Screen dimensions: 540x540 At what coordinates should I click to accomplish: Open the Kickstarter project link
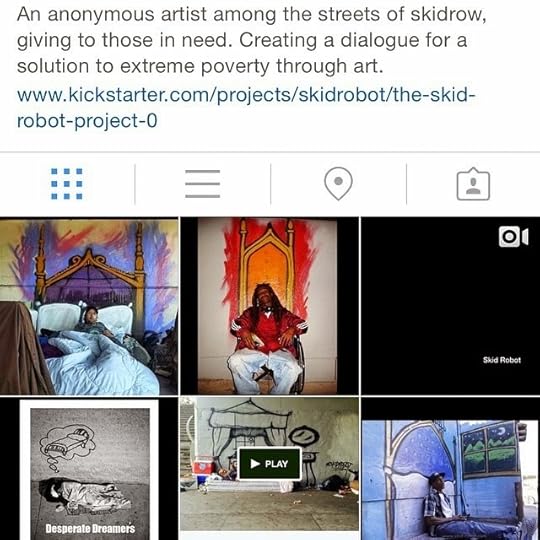pos(246,107)
